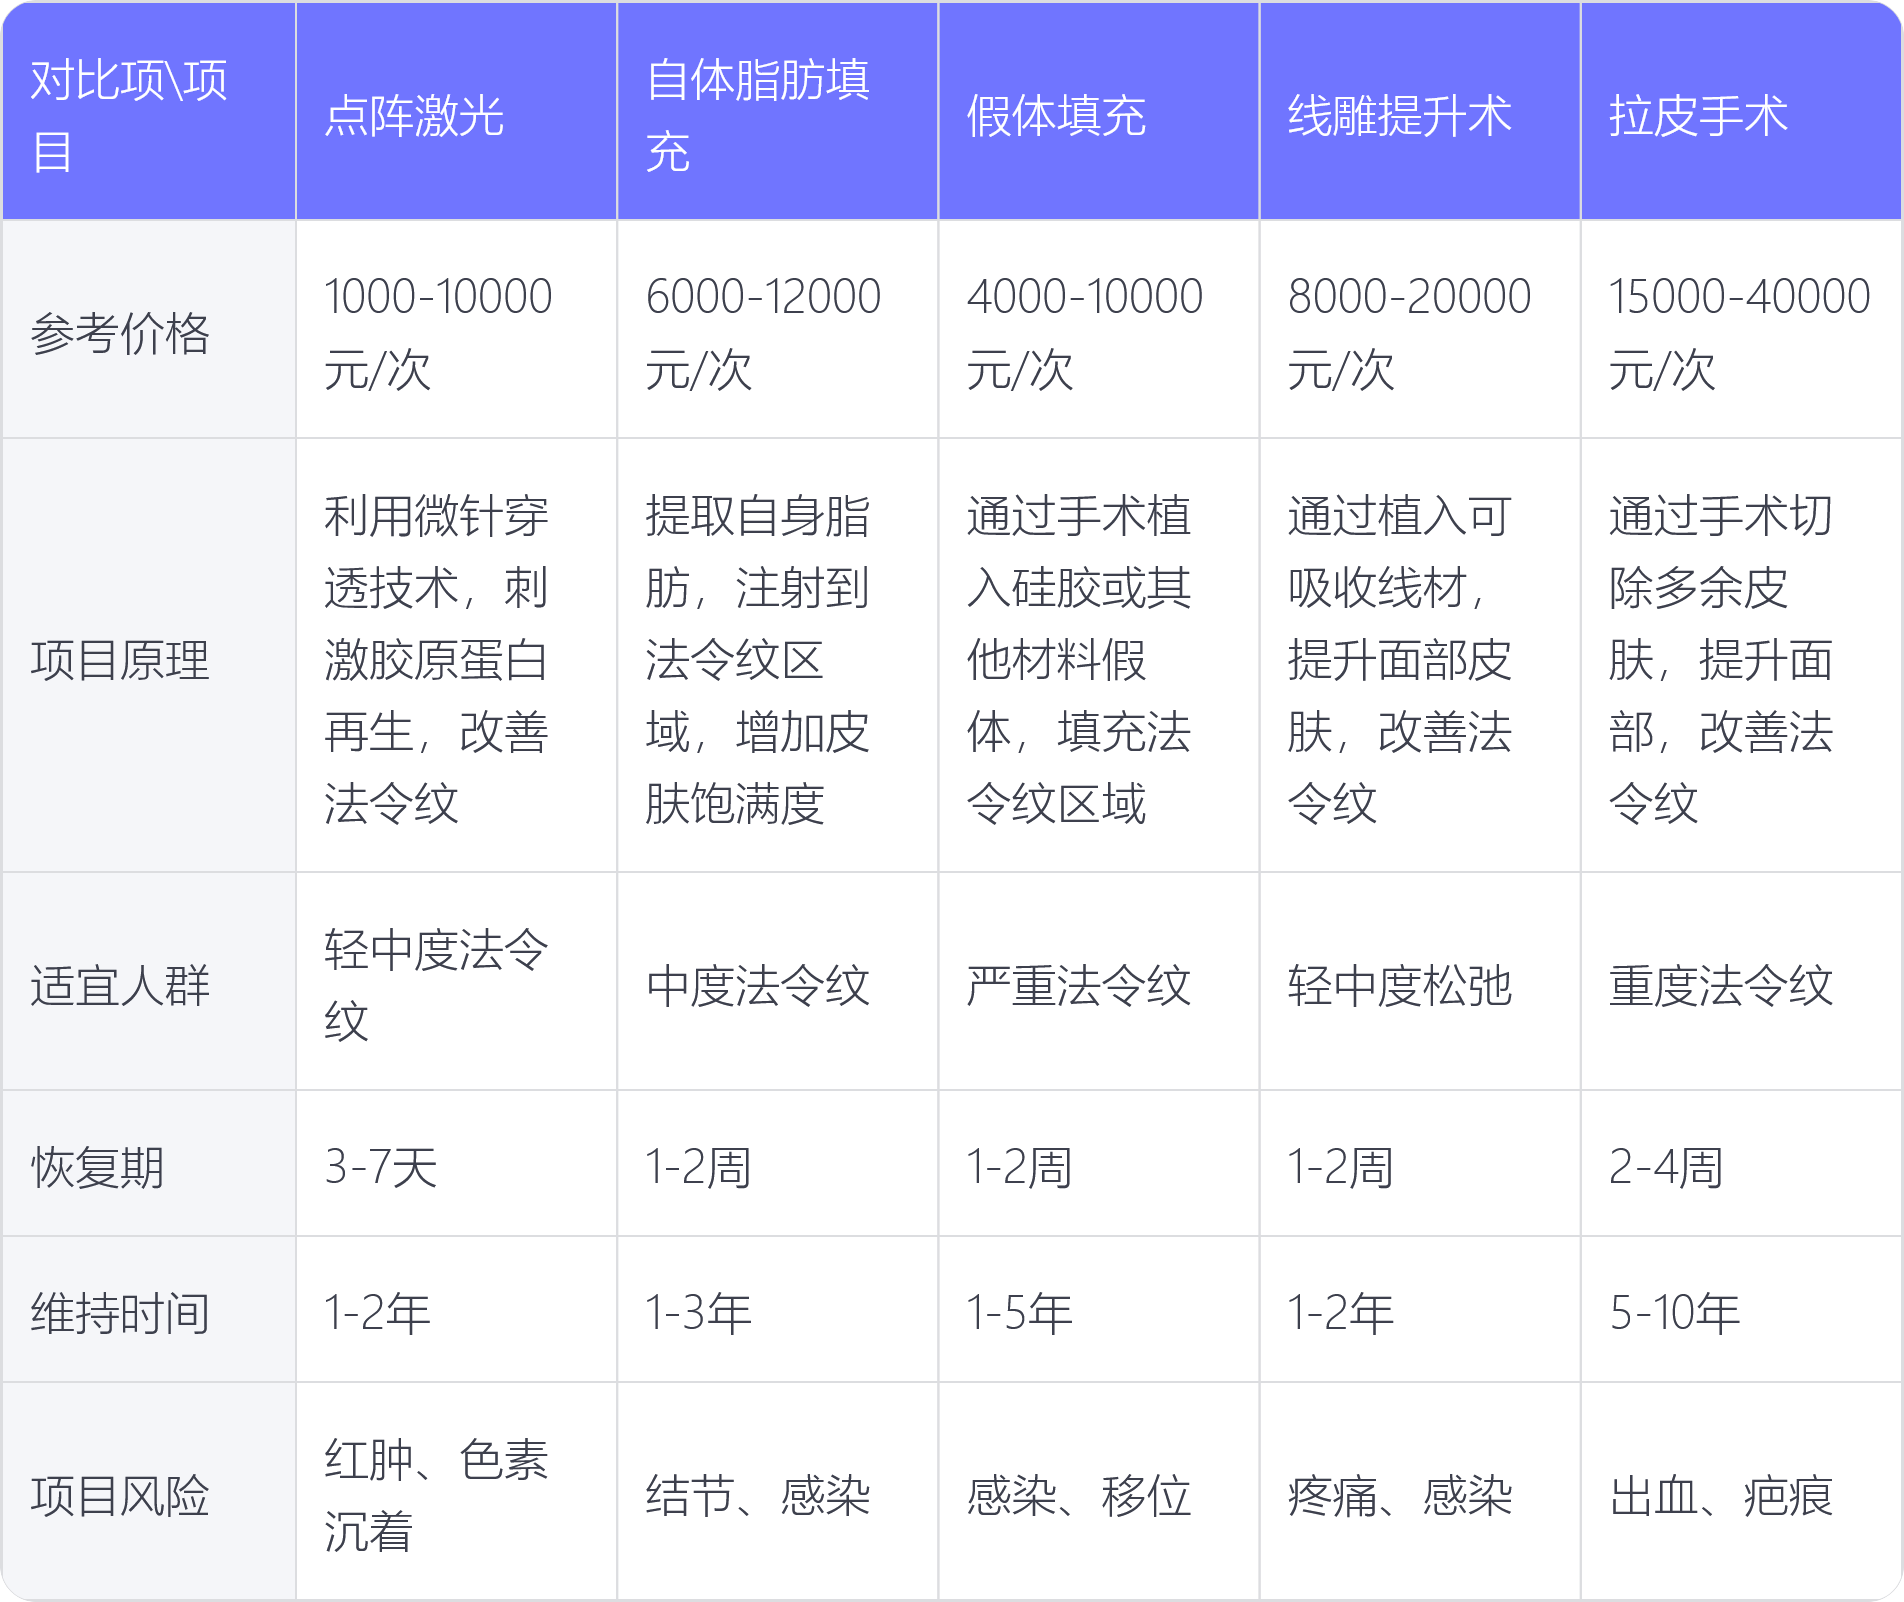The height and width of the screenshot is (1602, 1904).
Task: Click the 8000-20000元/次 price cell
Action: [1420, 329]
